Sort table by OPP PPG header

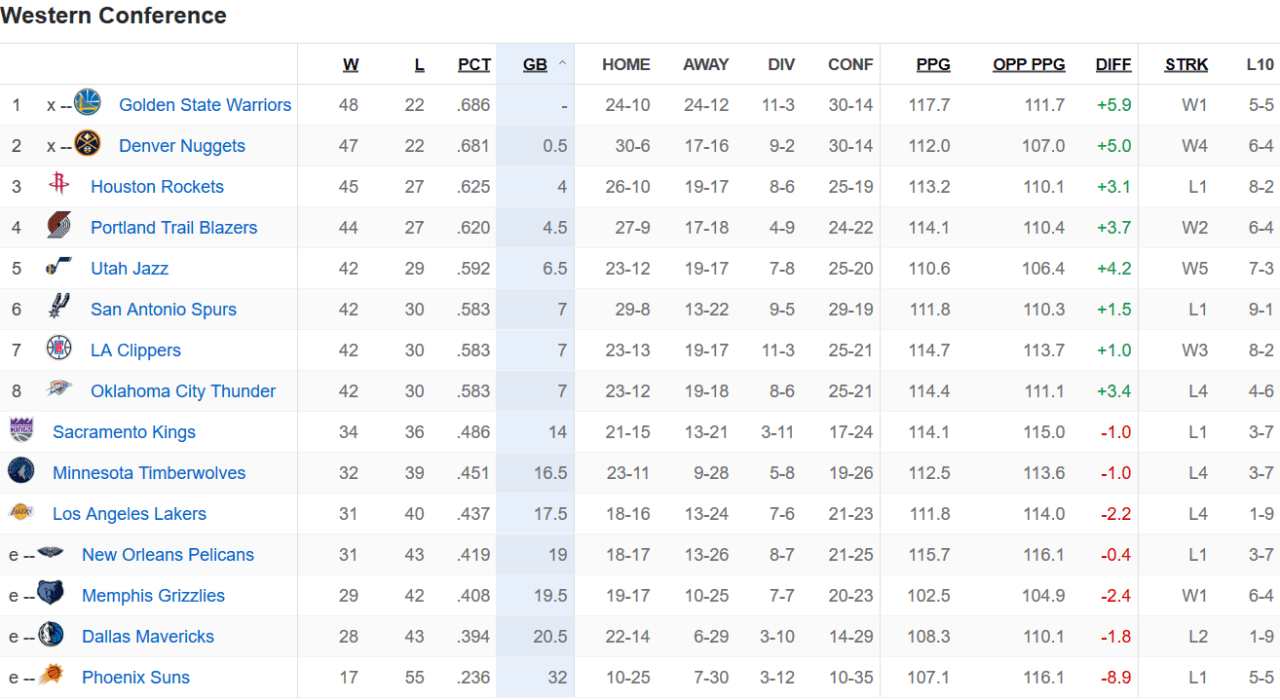pos(1028,65)
